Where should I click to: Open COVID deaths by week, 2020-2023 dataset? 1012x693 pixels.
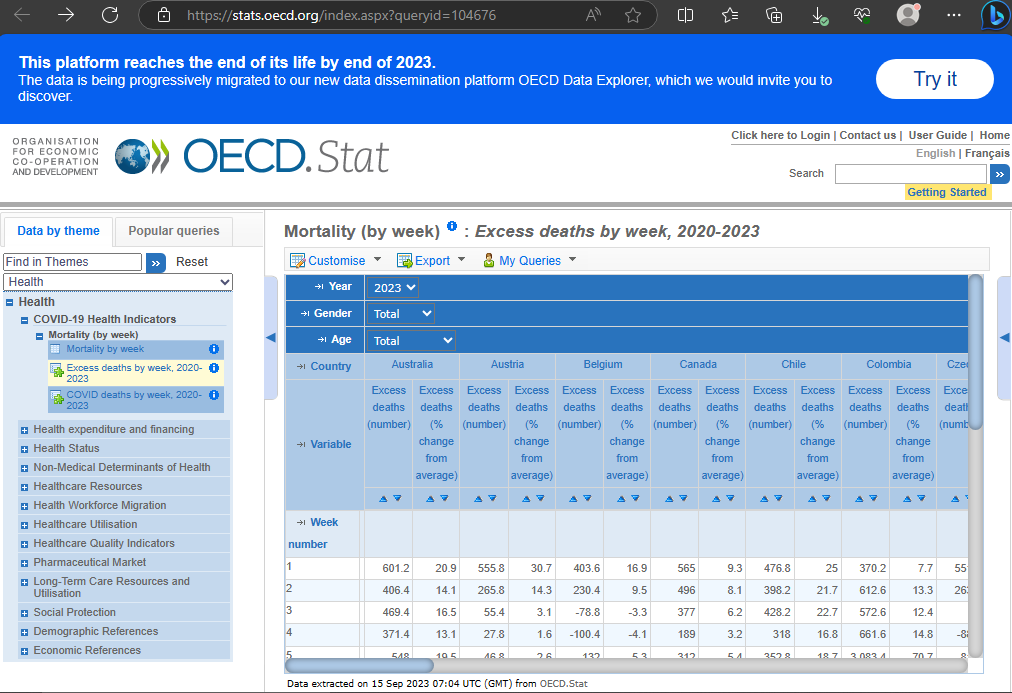click(134, 400)
